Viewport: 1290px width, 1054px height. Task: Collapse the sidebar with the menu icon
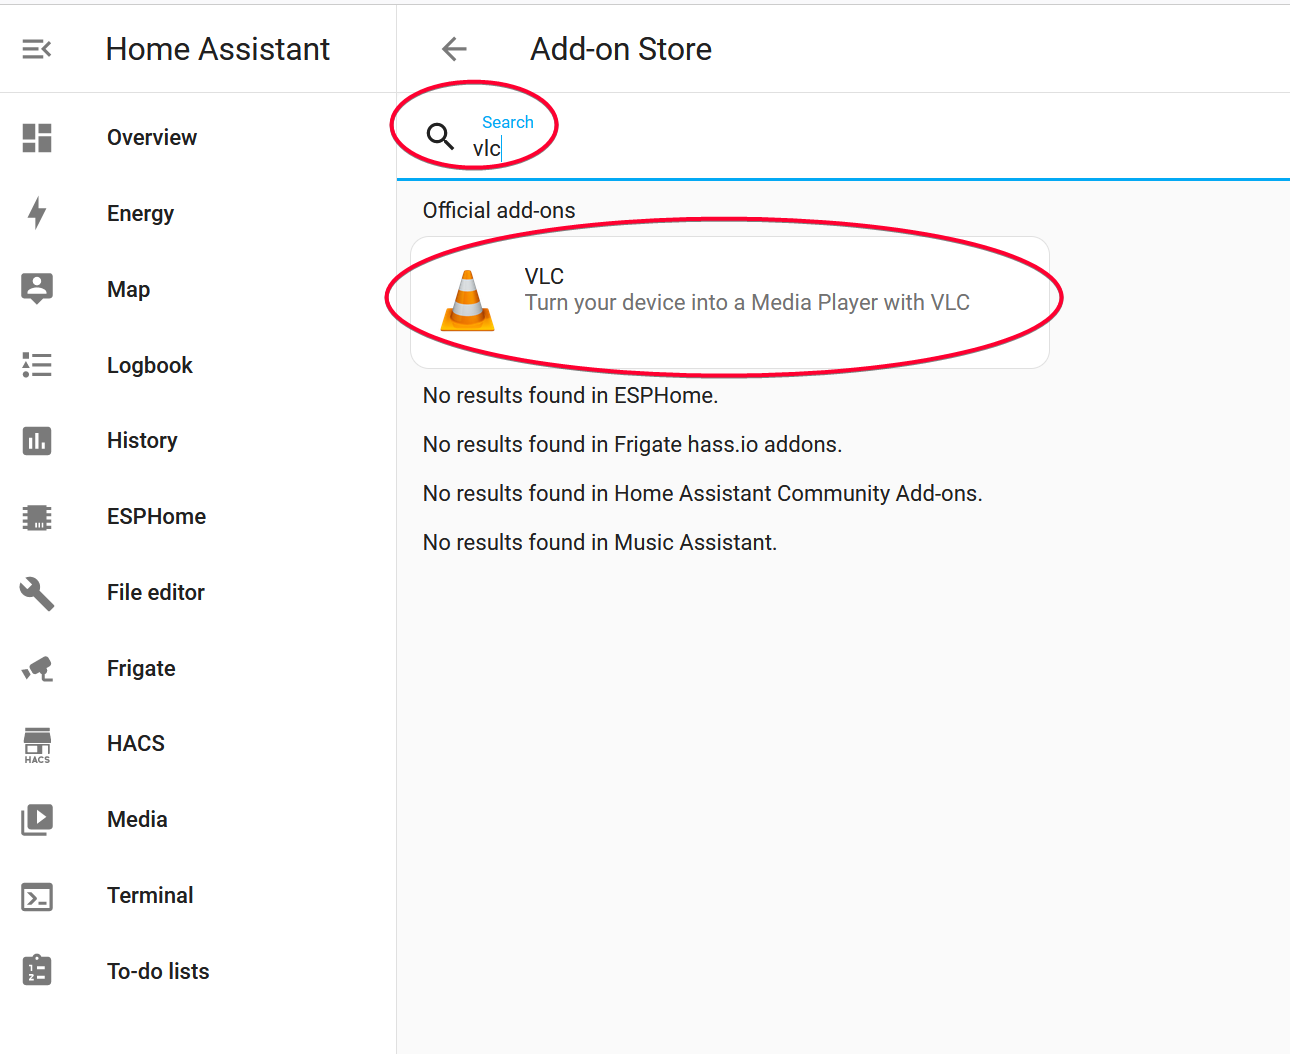pyautogui.click(x=37, y=49)
